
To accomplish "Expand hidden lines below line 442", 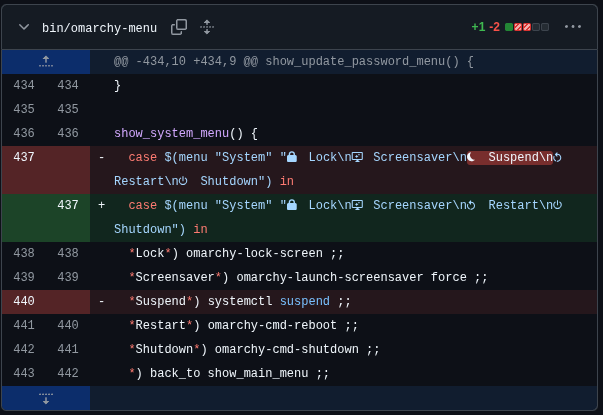I will coord(45,398).
